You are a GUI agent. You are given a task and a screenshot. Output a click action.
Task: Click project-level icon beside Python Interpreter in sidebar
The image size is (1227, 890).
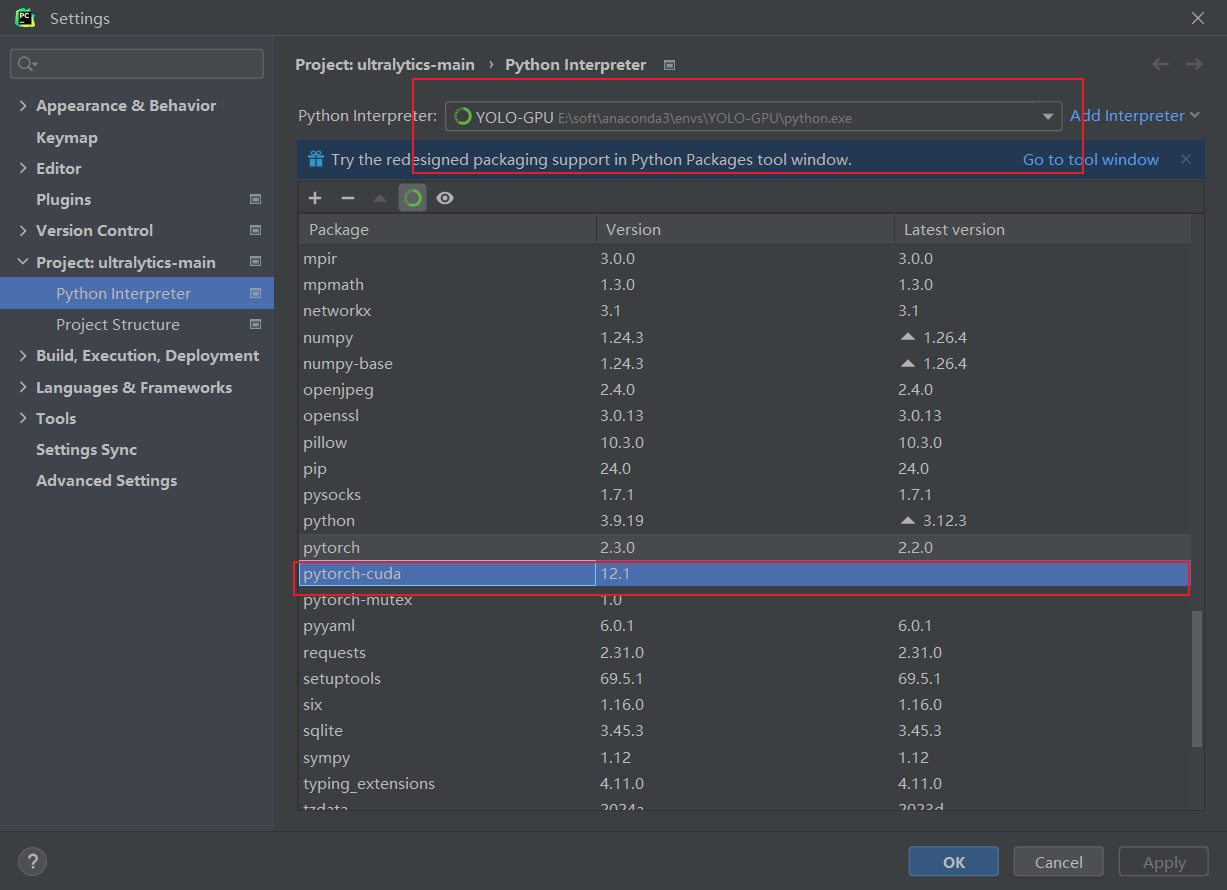(255, 293)
